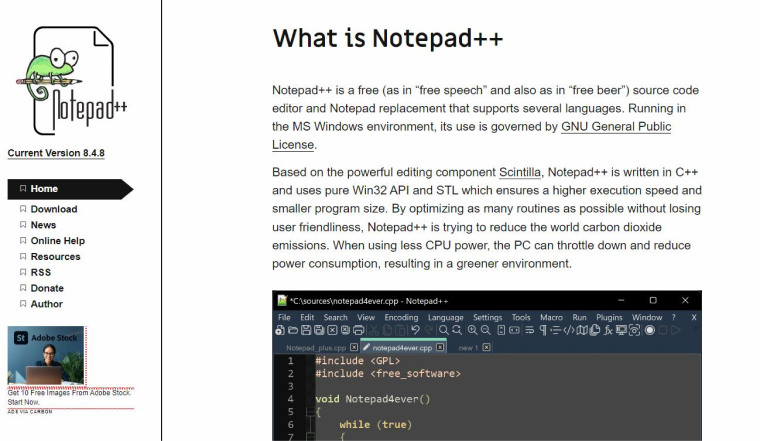
Task: Toggle the indent guide toolbar icon
Action: click(x=555, y=331)
